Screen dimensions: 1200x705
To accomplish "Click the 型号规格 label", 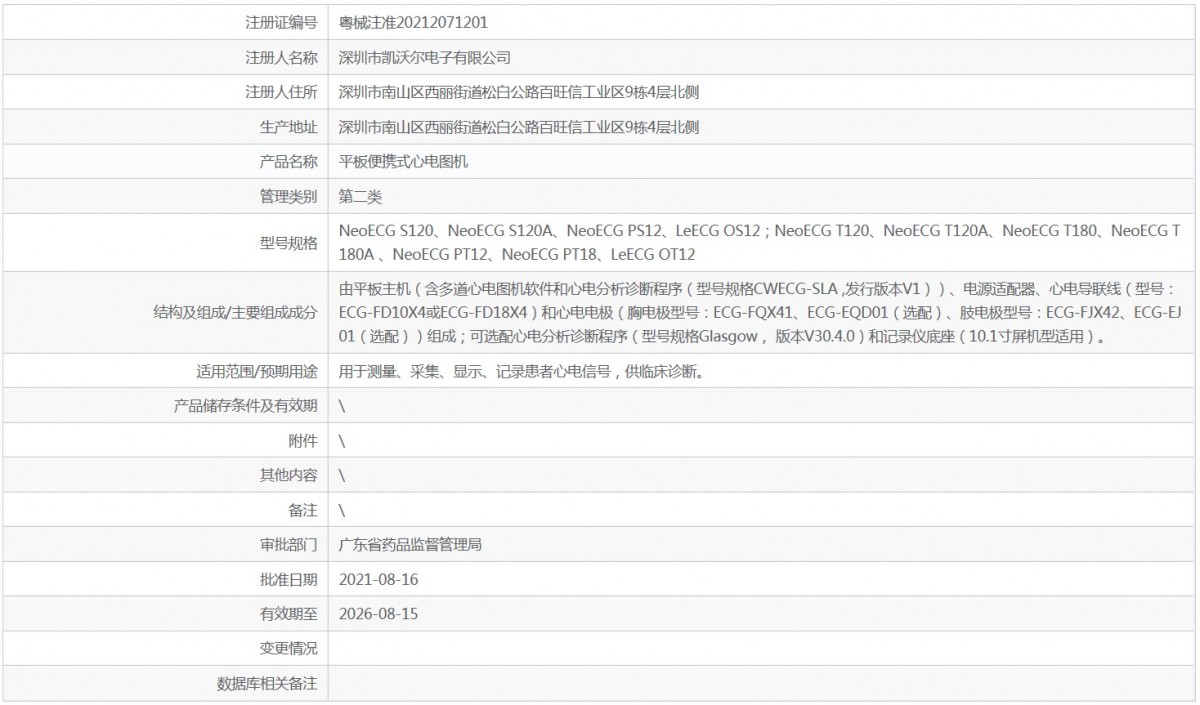I will 288,242.
